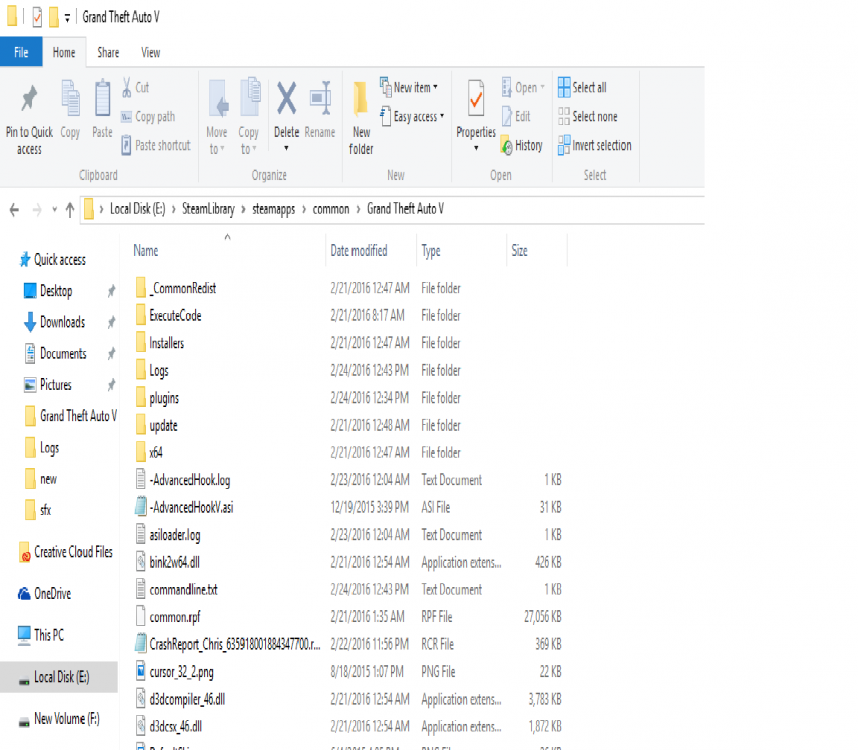
Task: Select the Cut icon
Action: point(140,88)
